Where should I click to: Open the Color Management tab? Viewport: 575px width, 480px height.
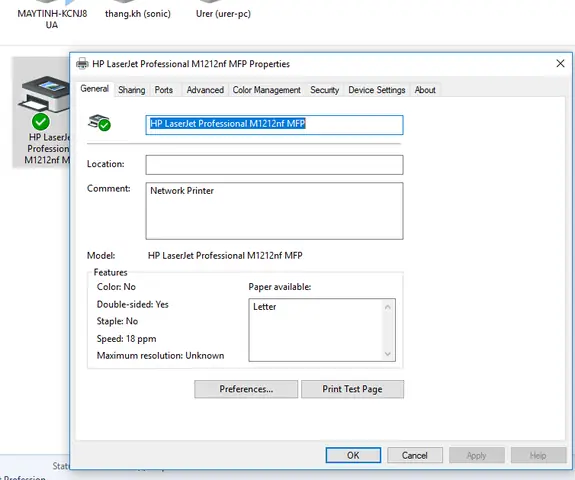tap(267, 90)
